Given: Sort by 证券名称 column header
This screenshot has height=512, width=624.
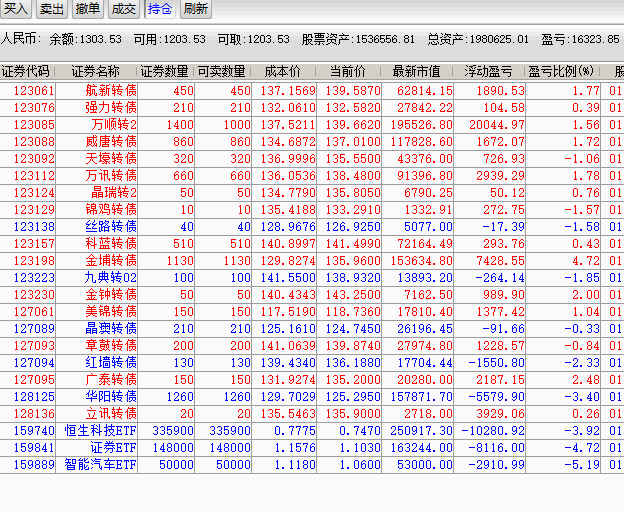Looking at the screenshot, I should coord(96,72).
